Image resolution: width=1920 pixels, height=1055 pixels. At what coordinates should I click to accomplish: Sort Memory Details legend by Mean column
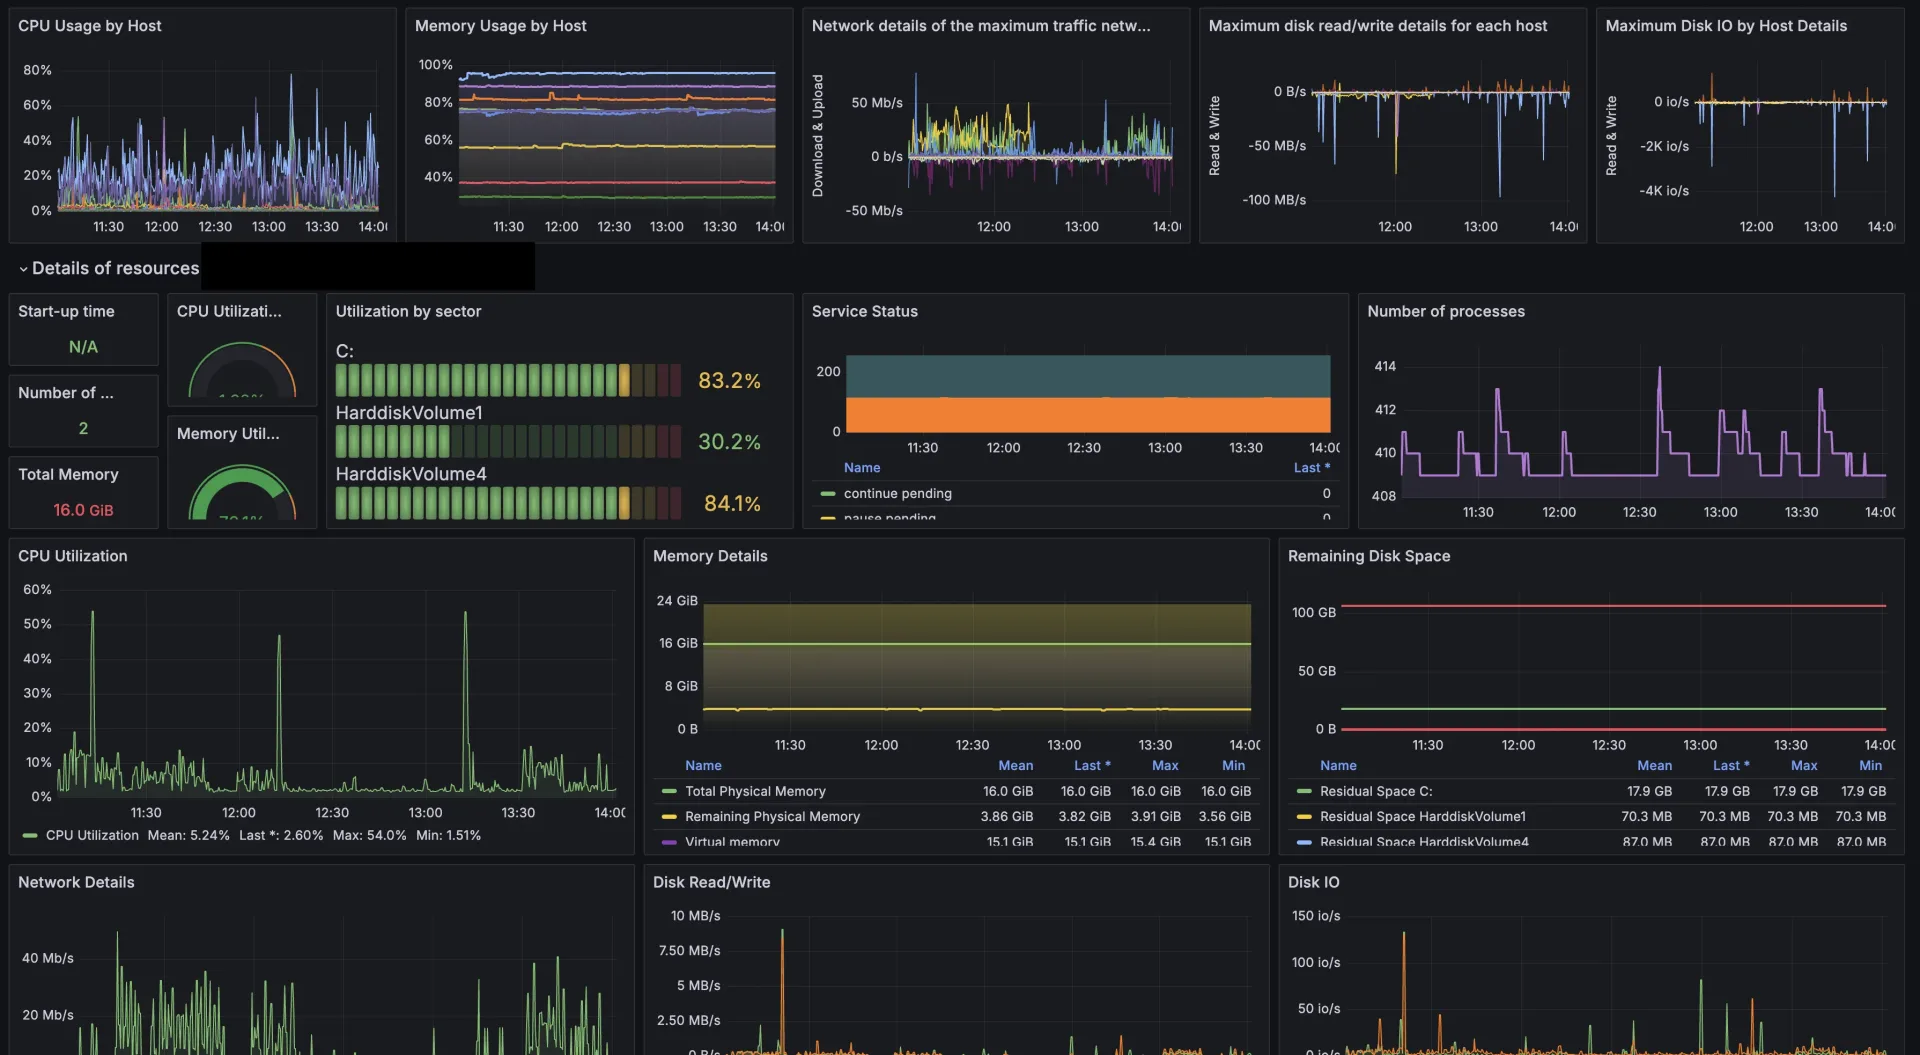(x=1015, y=765)
